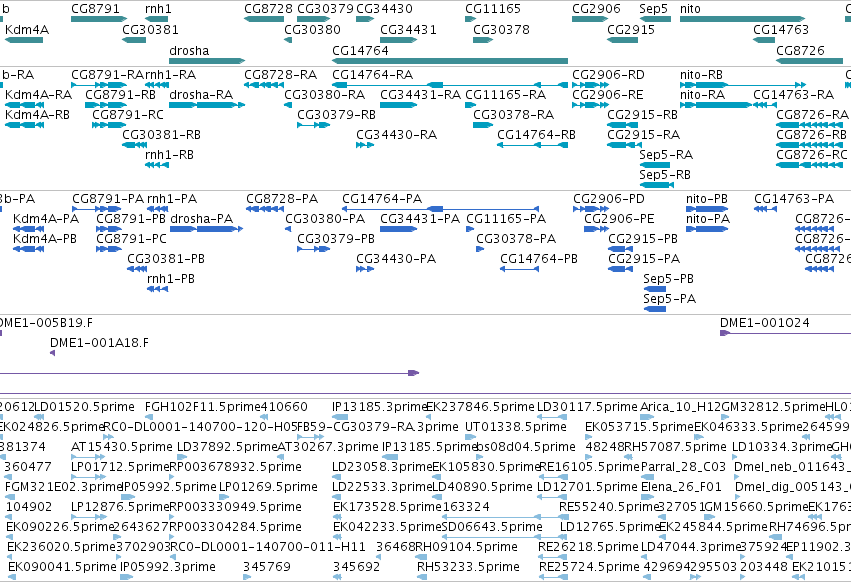Select transcript CG14764-RA

450,85
